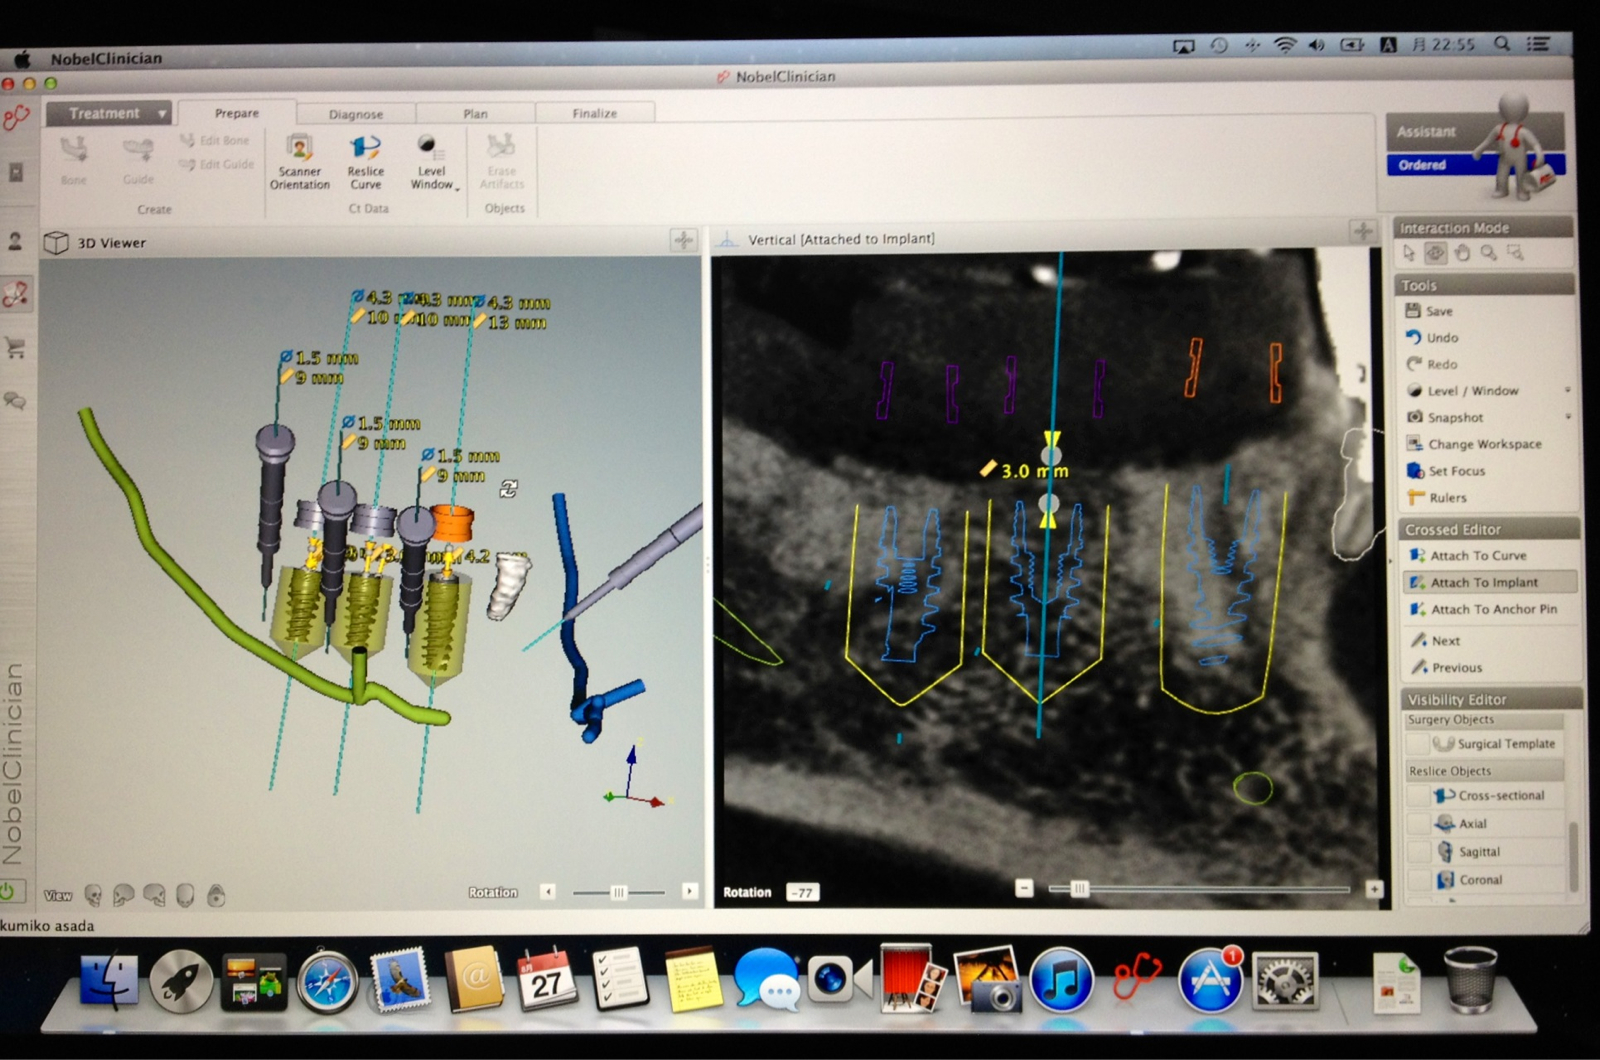Viewport: 1600px width, 1060px height.
Task: Set third side skull view preset
Action: [155, 895]
